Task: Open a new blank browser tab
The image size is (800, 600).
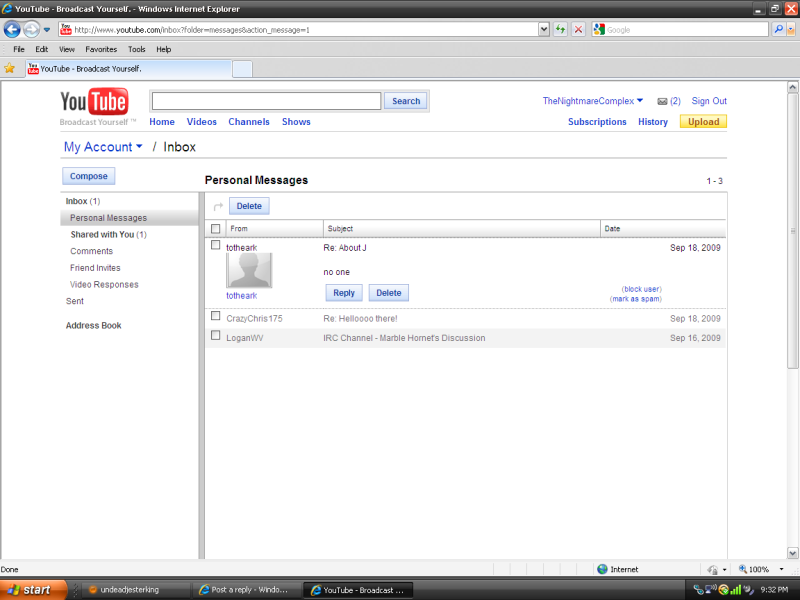Action: click(242, 69)
